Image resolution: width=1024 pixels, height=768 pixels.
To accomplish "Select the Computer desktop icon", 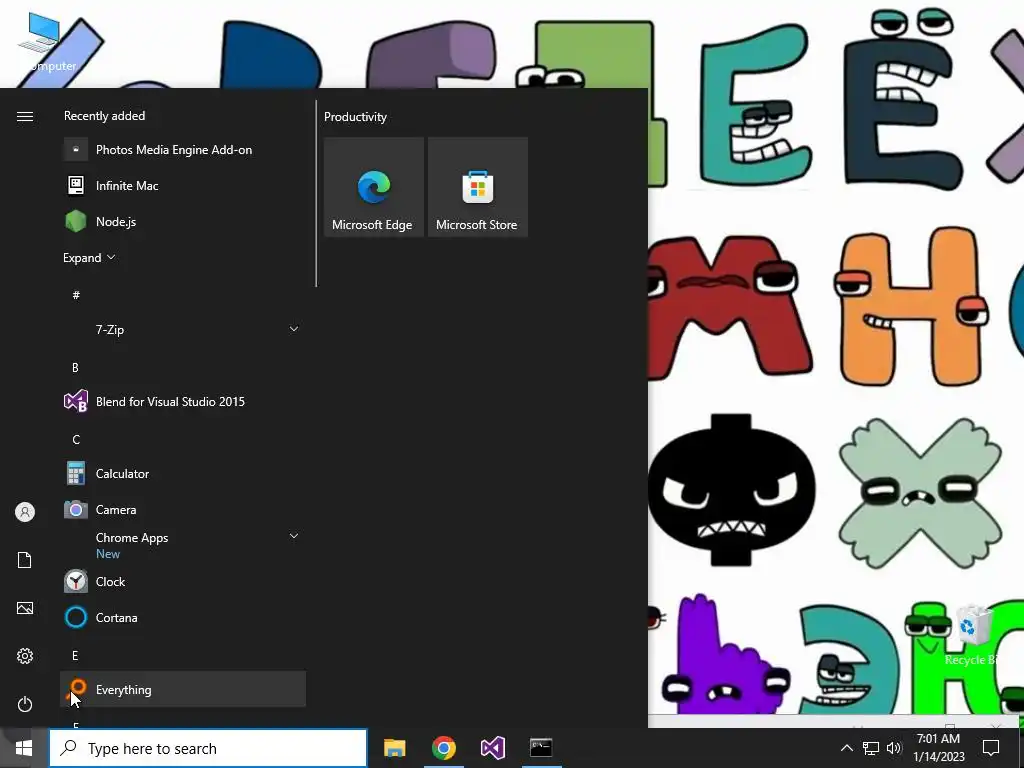I will (43, 42).
